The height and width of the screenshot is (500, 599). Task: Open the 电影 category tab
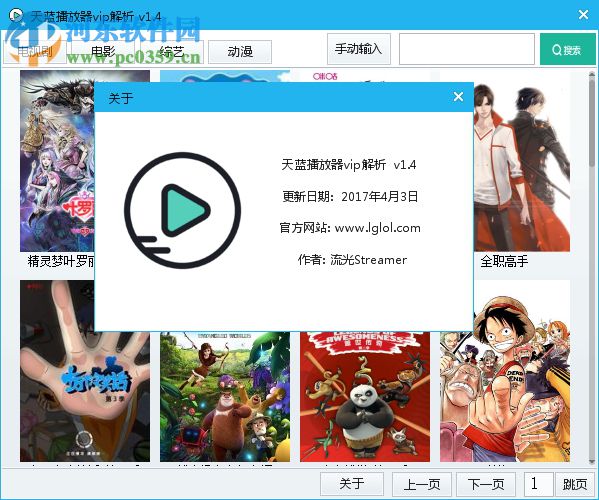click(103, 52)
